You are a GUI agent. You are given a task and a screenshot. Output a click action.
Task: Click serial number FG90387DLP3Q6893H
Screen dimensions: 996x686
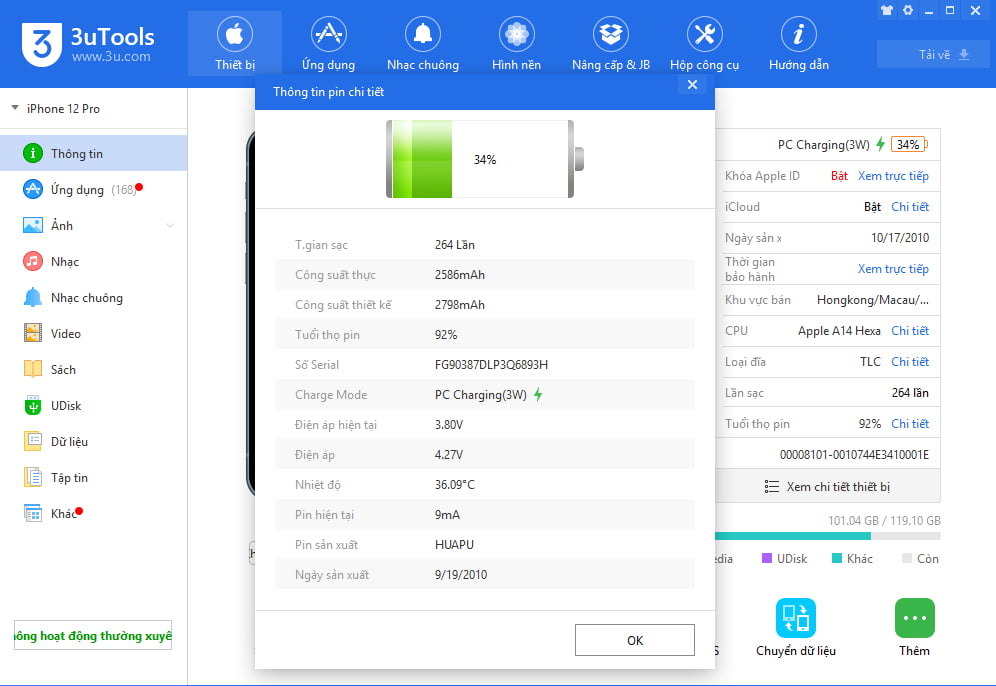pyautogui.click(x=491, y=365)
